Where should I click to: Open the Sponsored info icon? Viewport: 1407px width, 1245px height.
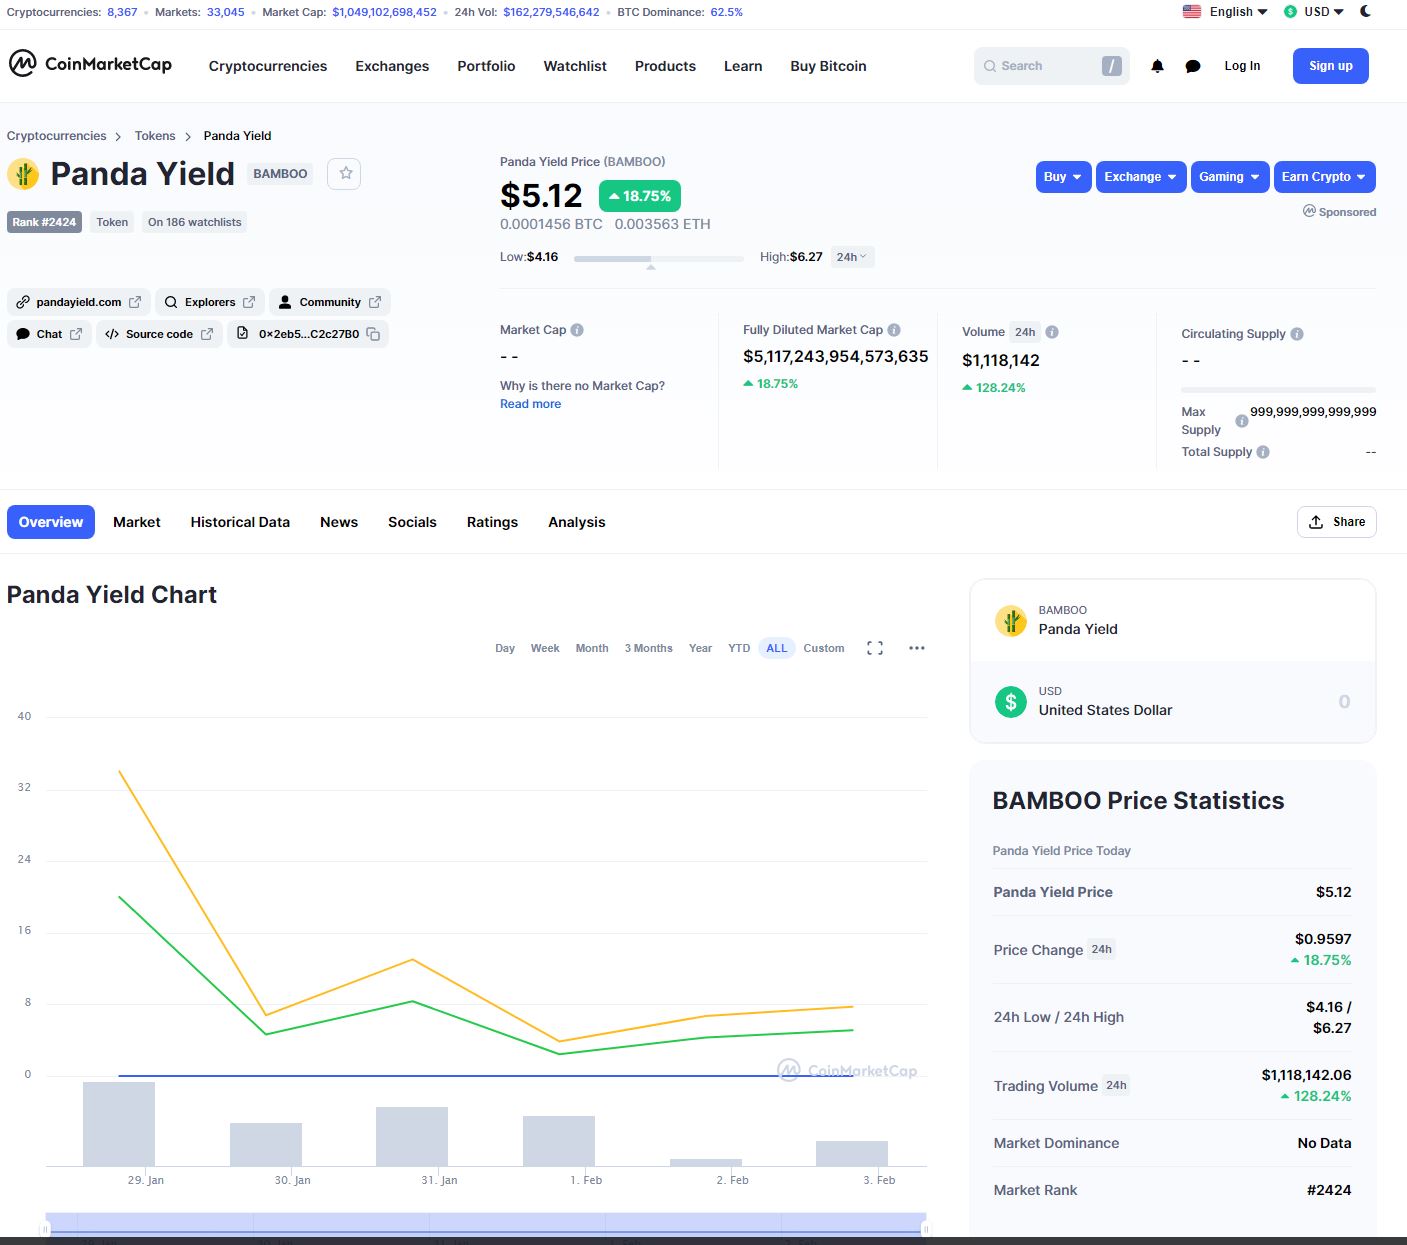[1309, 211]
